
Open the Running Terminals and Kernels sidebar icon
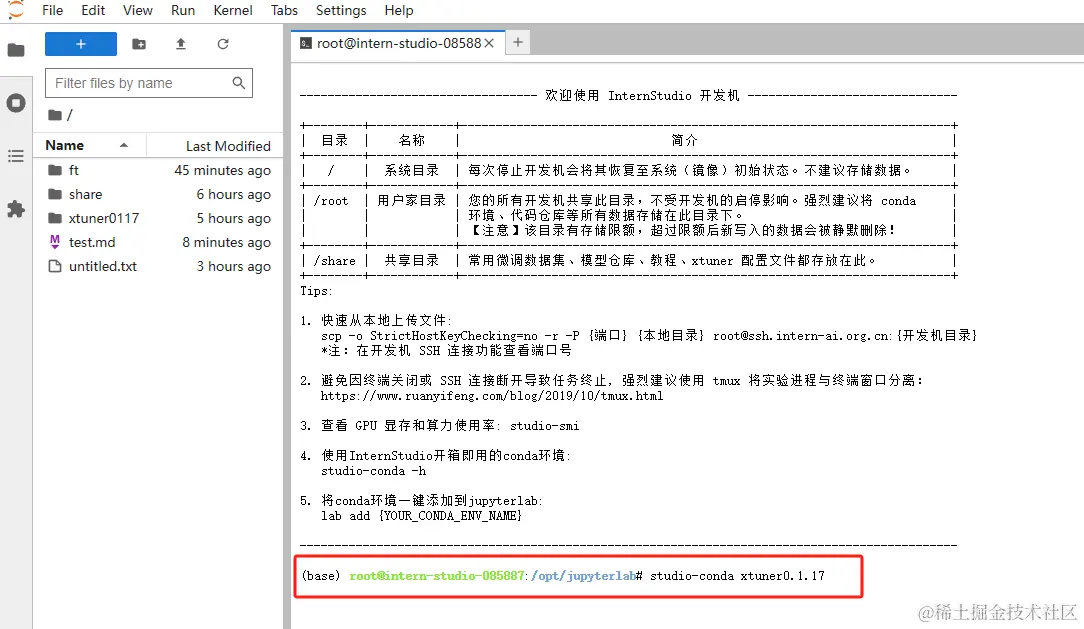(x=16, y=103)
